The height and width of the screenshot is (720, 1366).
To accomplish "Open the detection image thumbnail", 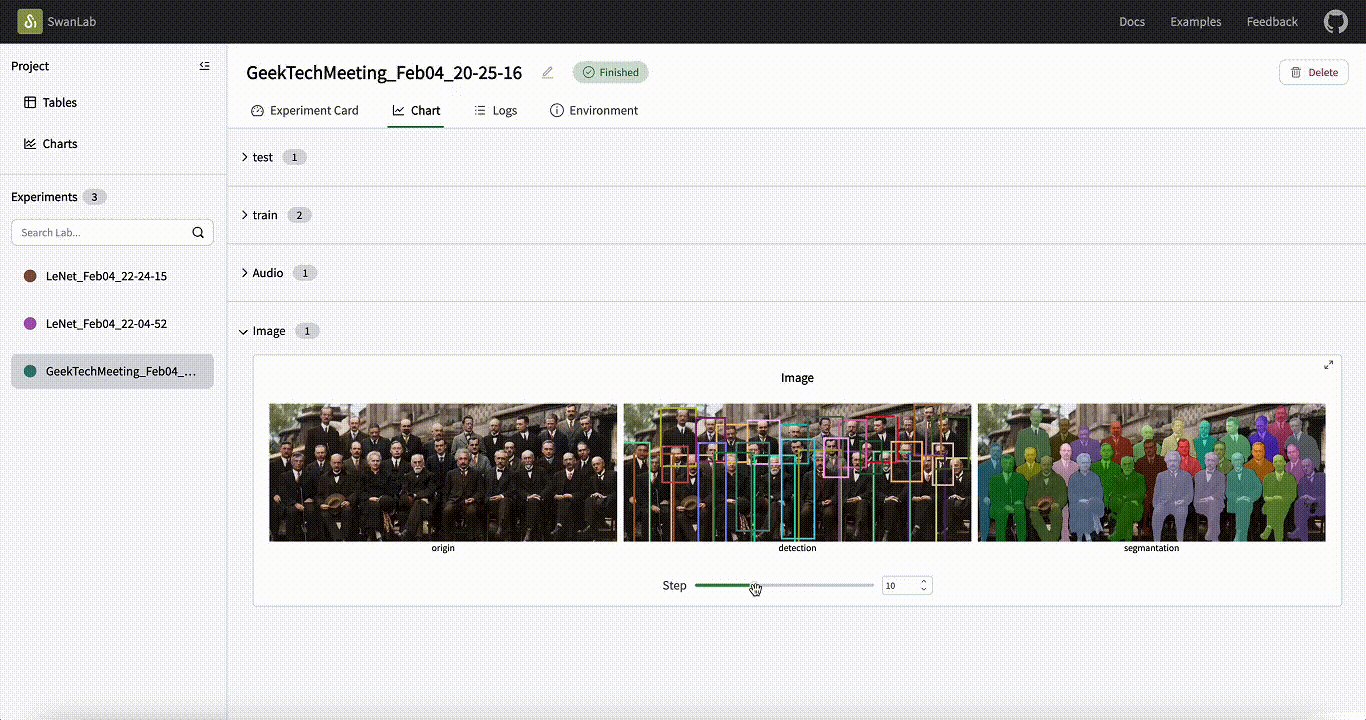I will [x=797, y=472].
